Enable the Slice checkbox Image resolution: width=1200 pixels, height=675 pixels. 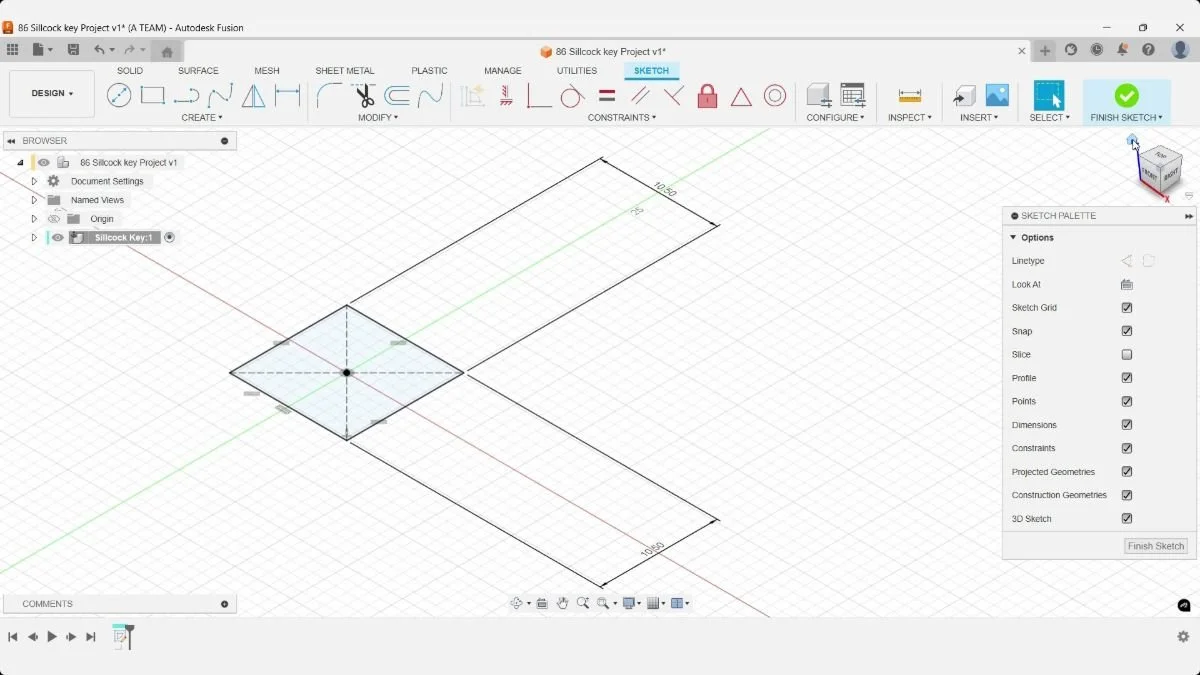tap(1127, 355)
